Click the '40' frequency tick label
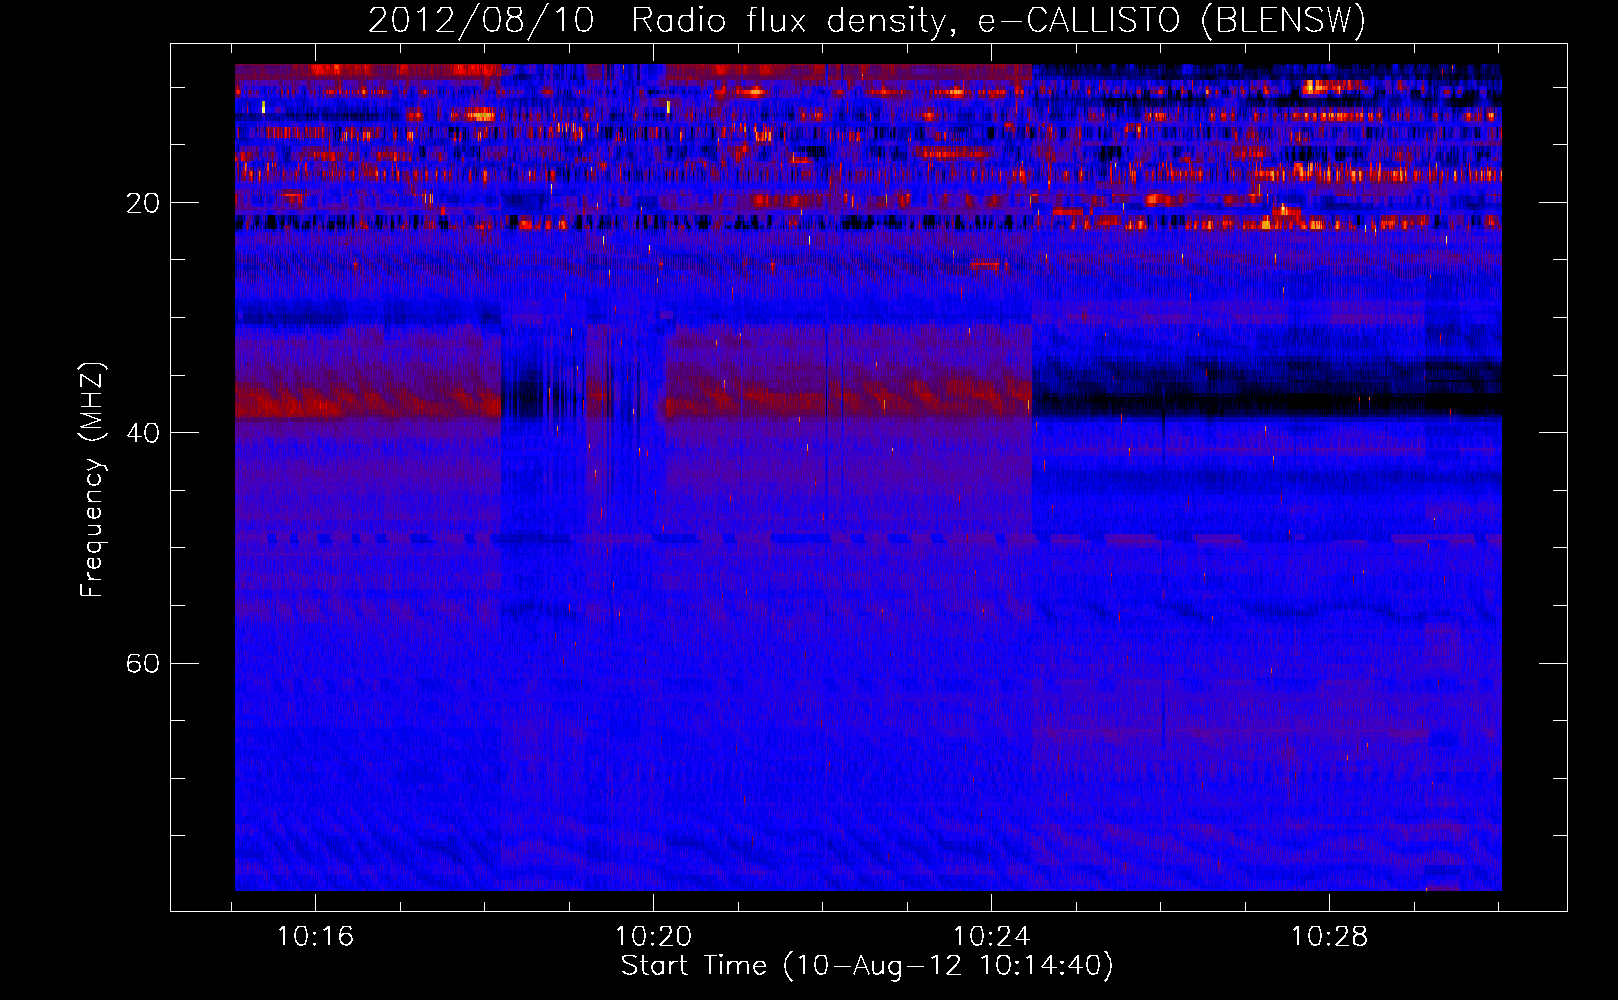 (143, 434)
